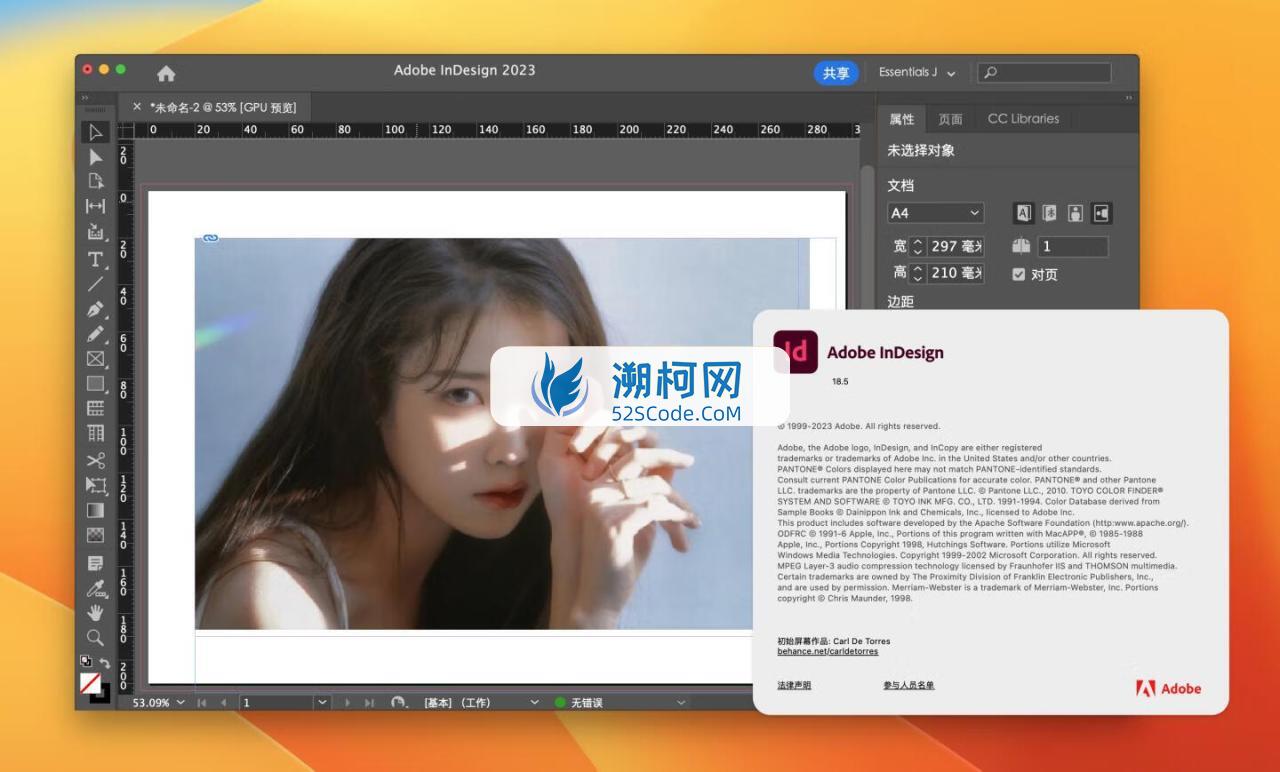Select the Free Transform tool
This screenshot has height=772, width=1280.
pos(95,485)
